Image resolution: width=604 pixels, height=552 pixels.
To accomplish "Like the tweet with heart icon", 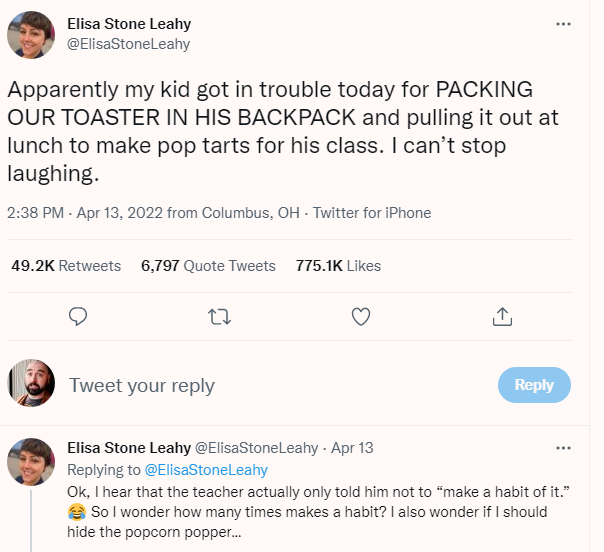I will (362, 317).
